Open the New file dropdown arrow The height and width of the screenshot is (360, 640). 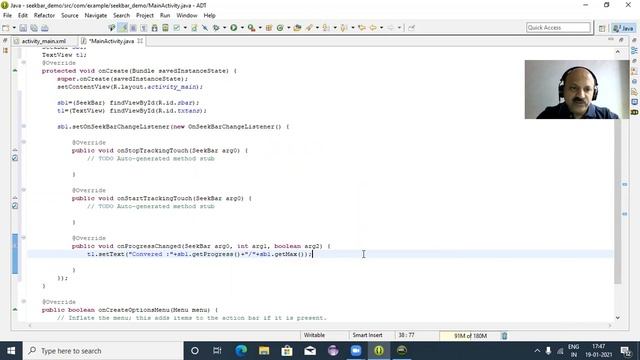[14, 28]
